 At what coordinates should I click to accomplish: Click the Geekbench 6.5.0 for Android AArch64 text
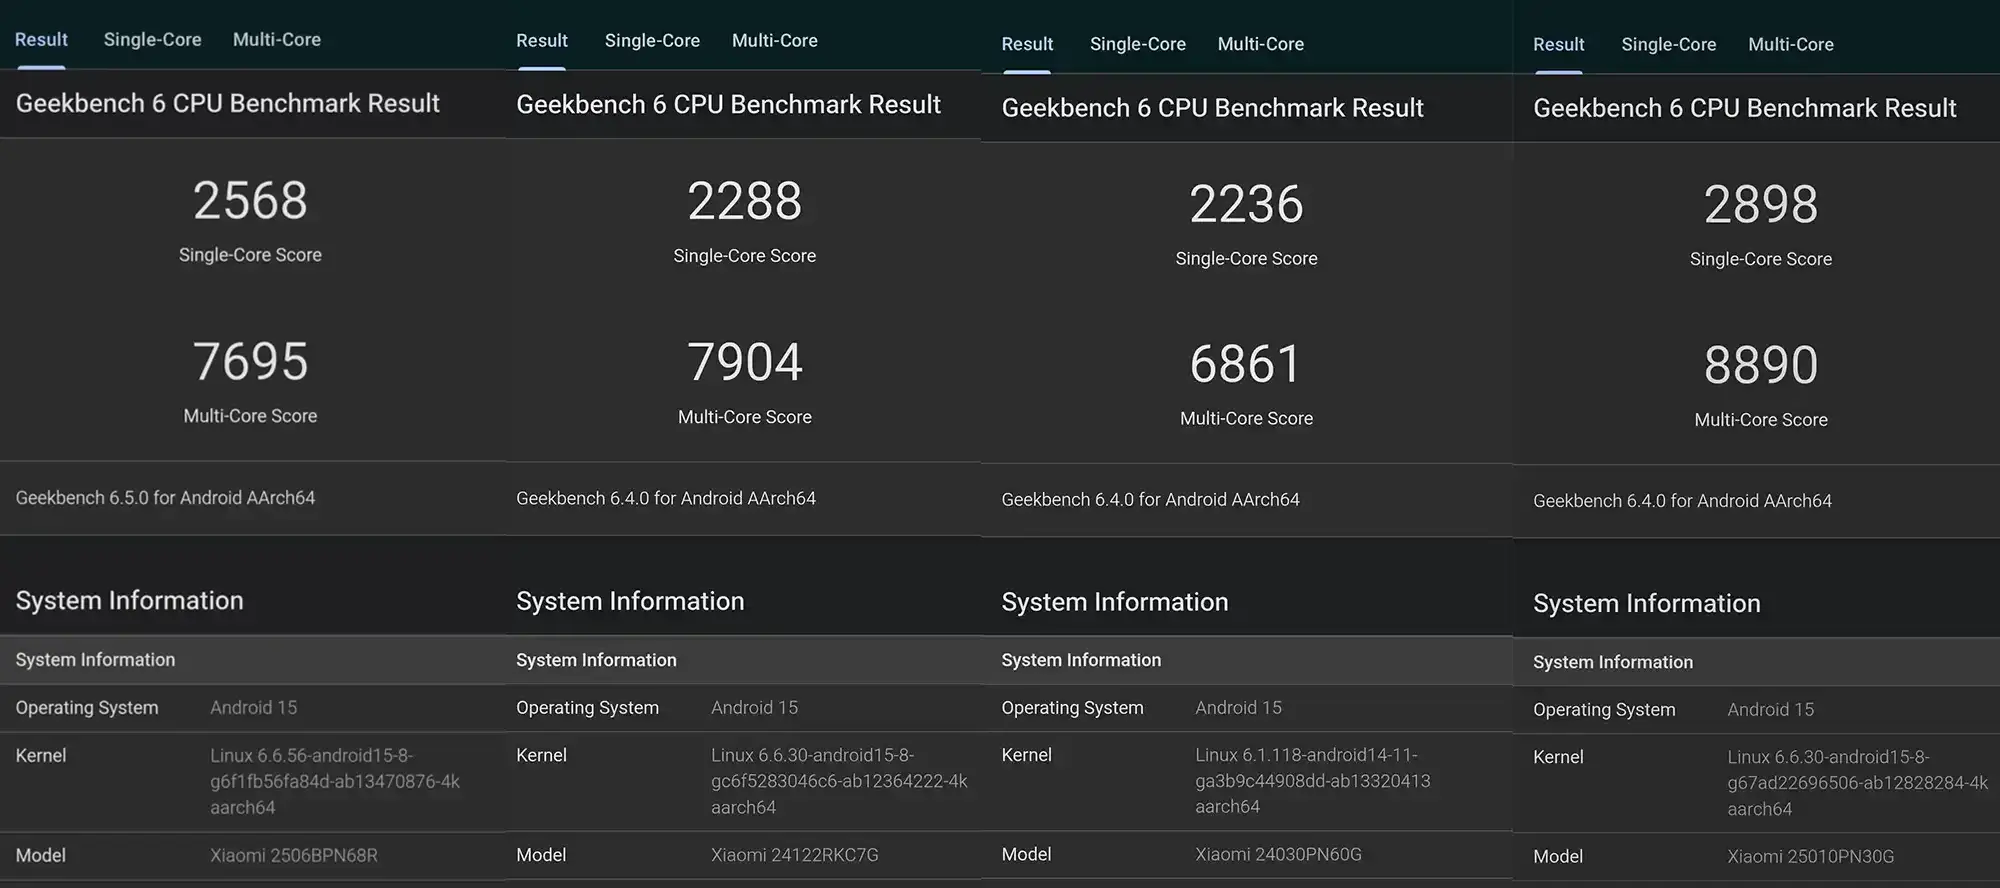click(165, 498)
